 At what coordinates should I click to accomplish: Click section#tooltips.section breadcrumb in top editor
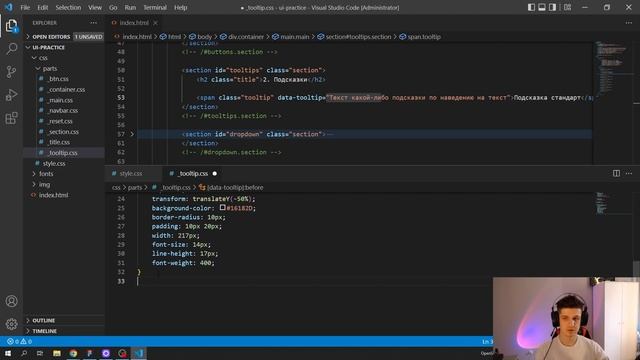coord(358,37)
